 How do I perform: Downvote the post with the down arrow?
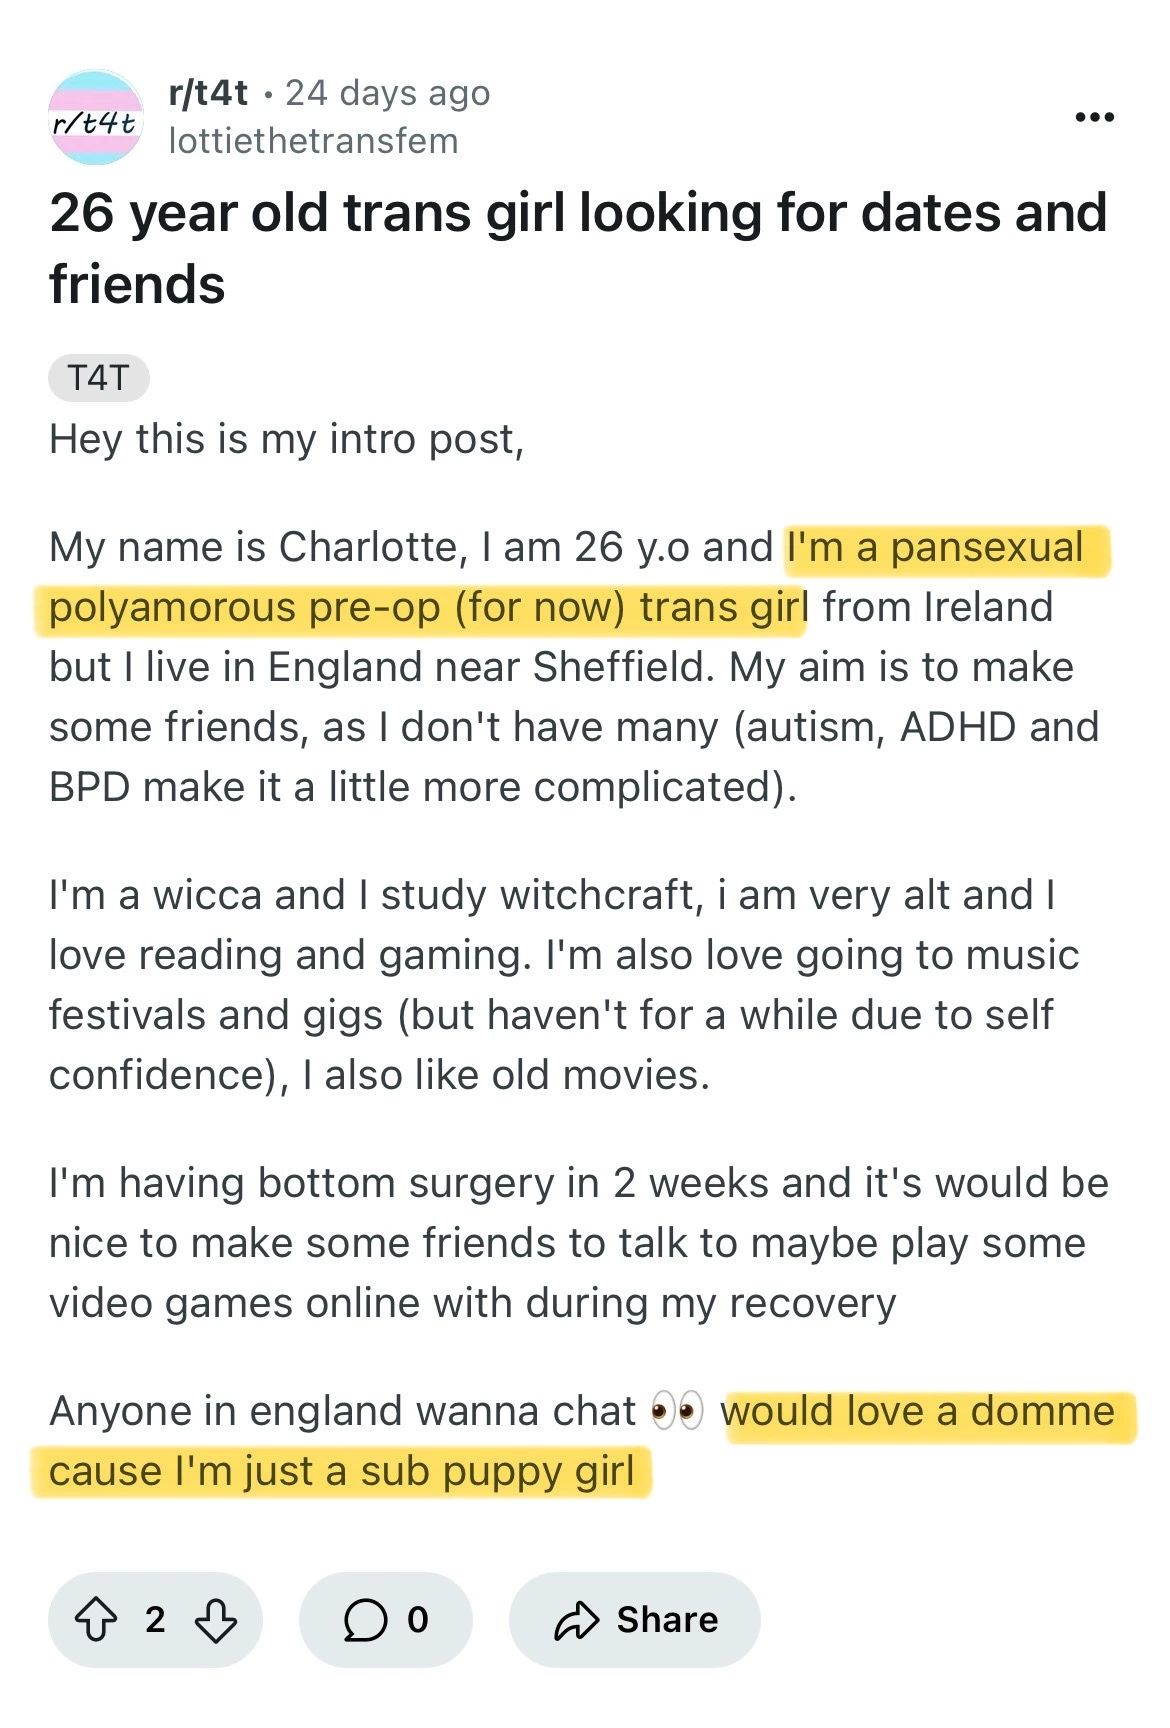[x=215, y=1619]
